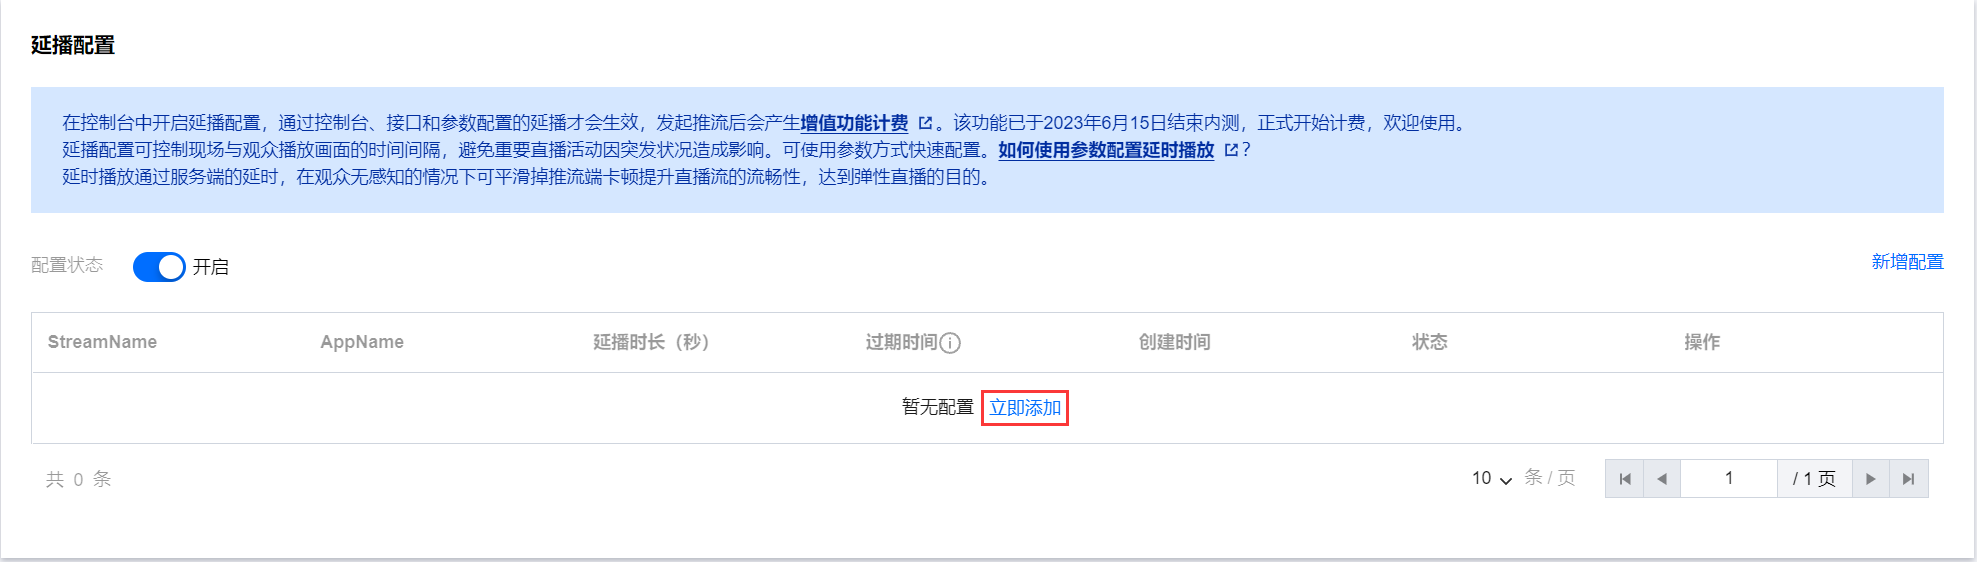Go to the first page arrow
The height and width of the screenshot is (562, 1977).
point(1624,479)
